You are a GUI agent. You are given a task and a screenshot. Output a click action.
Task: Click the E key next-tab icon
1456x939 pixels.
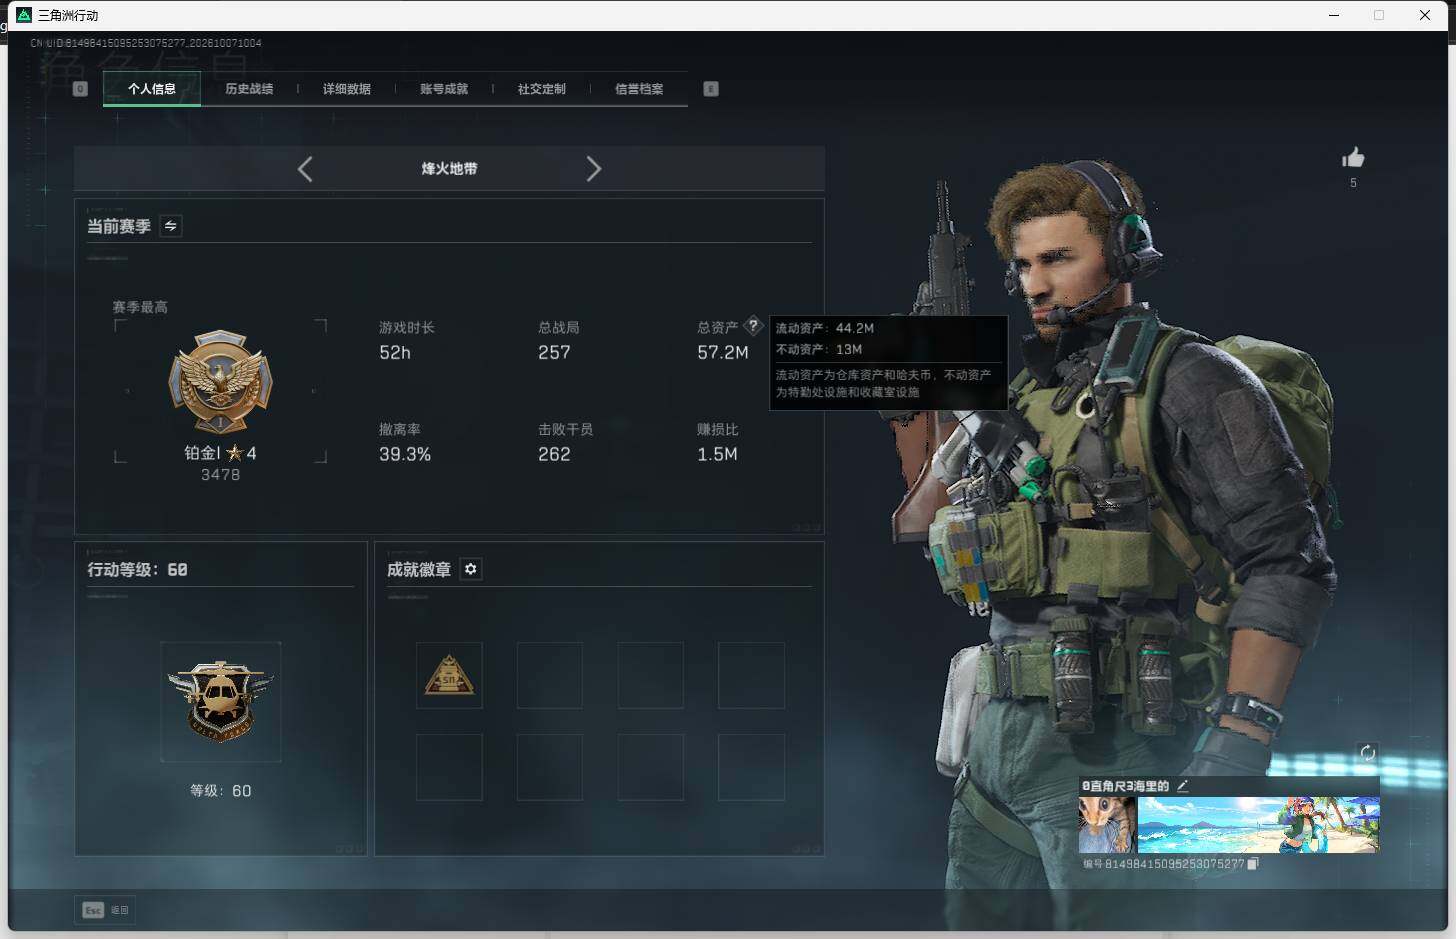(711, 89)
